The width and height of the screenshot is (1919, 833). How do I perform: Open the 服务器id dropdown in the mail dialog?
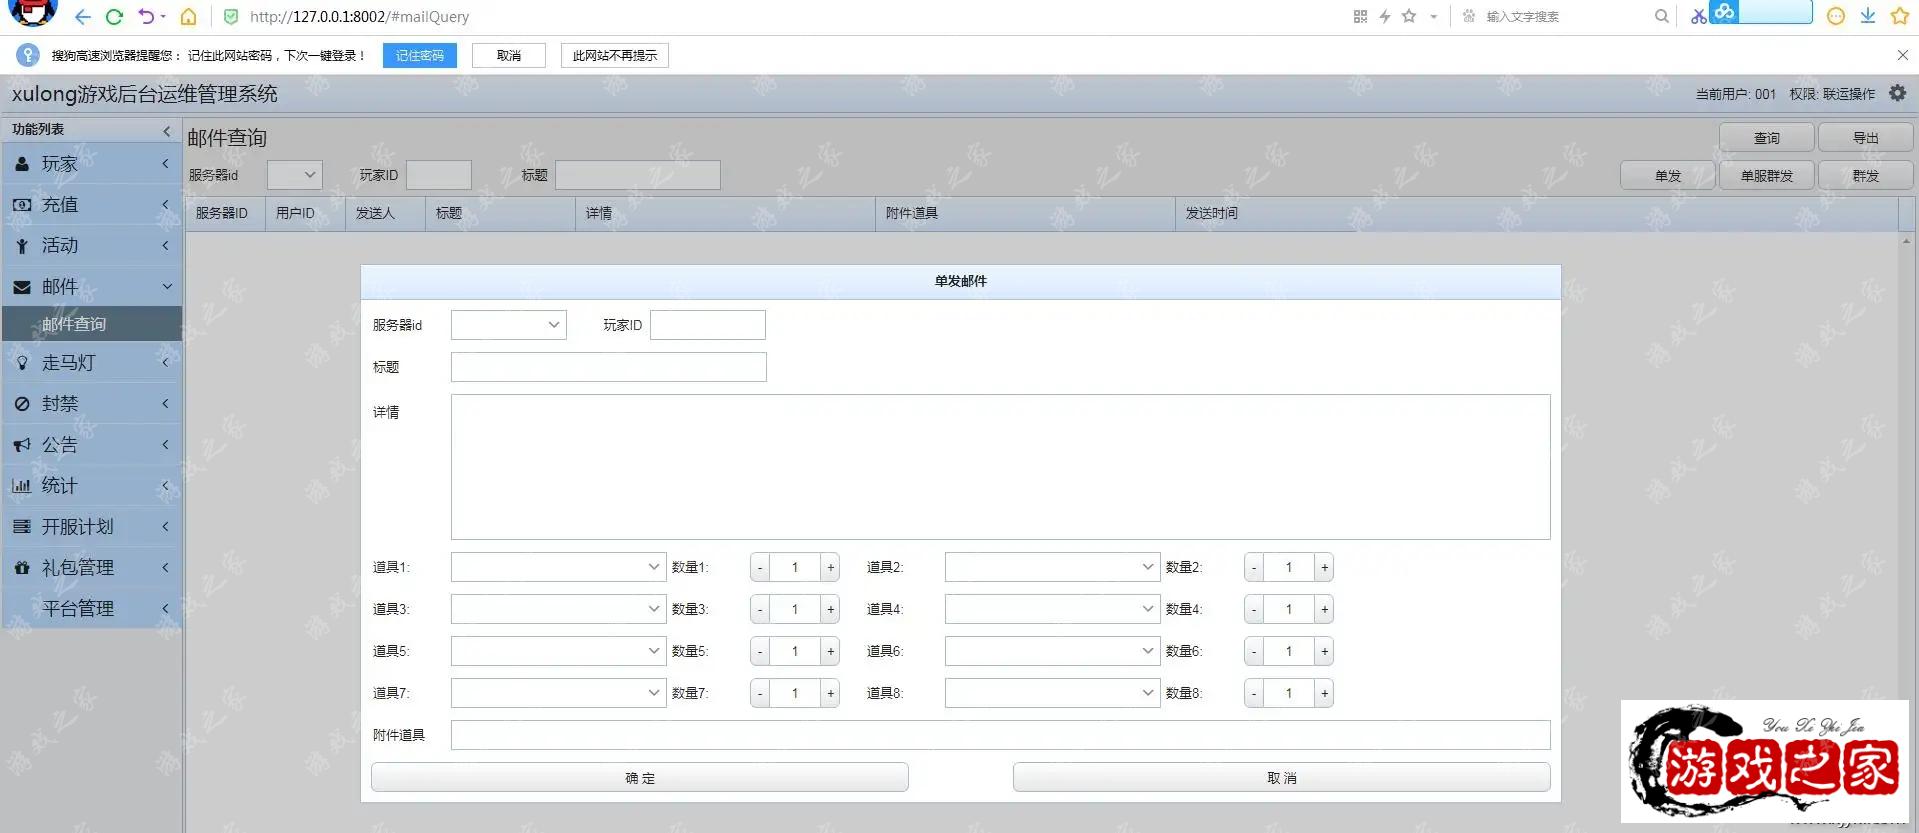point(508,325)
